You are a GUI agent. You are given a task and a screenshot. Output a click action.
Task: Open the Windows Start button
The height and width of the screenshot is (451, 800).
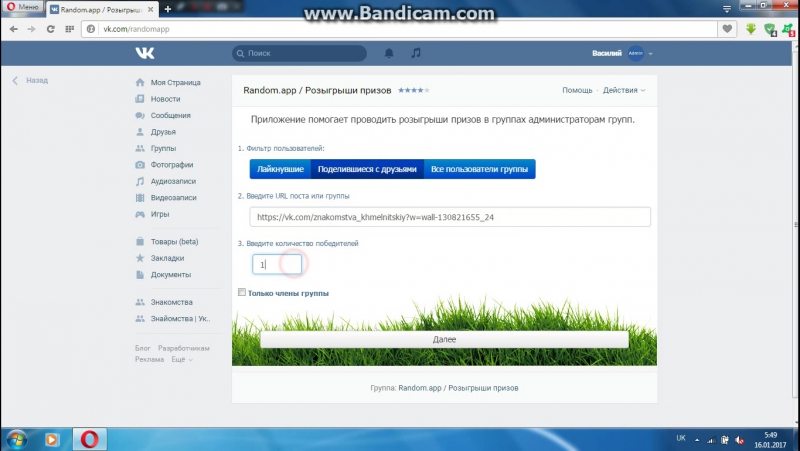[x=16, y=439]
